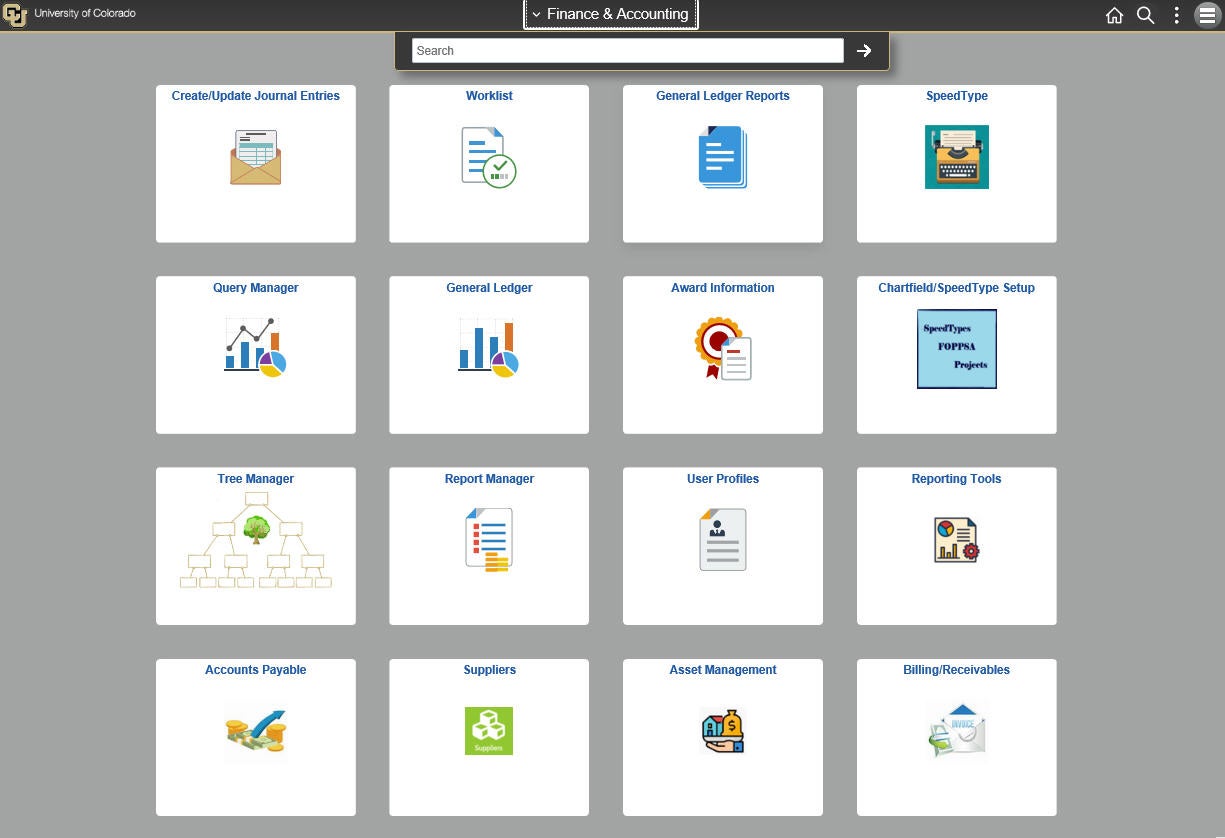
Task: Click the Worklist document checkmark icon
Action: [x=489, y=157]
